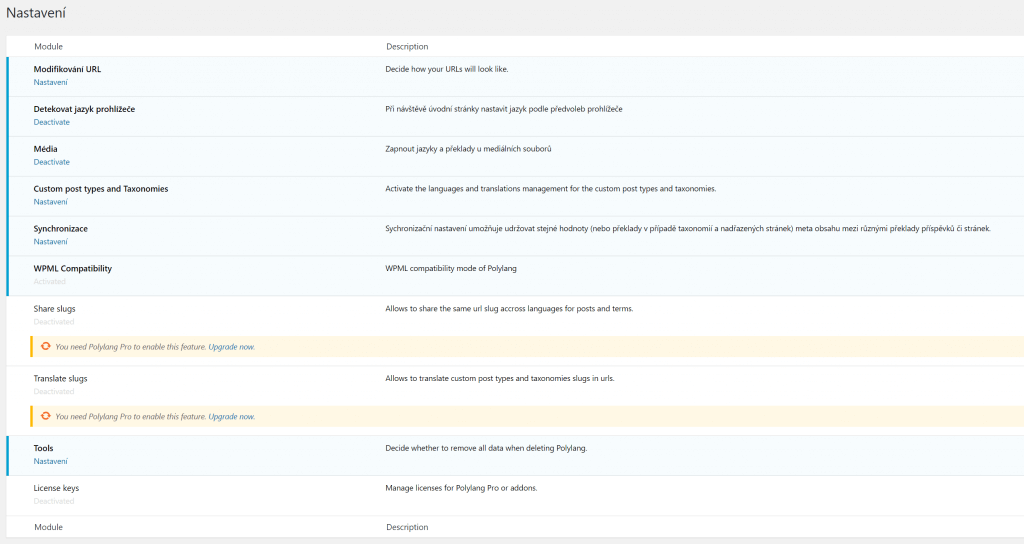This screenshot has width=1024, height=544.
Task: Click Activated status under WPML Compatibility
Action: [50, 281]
